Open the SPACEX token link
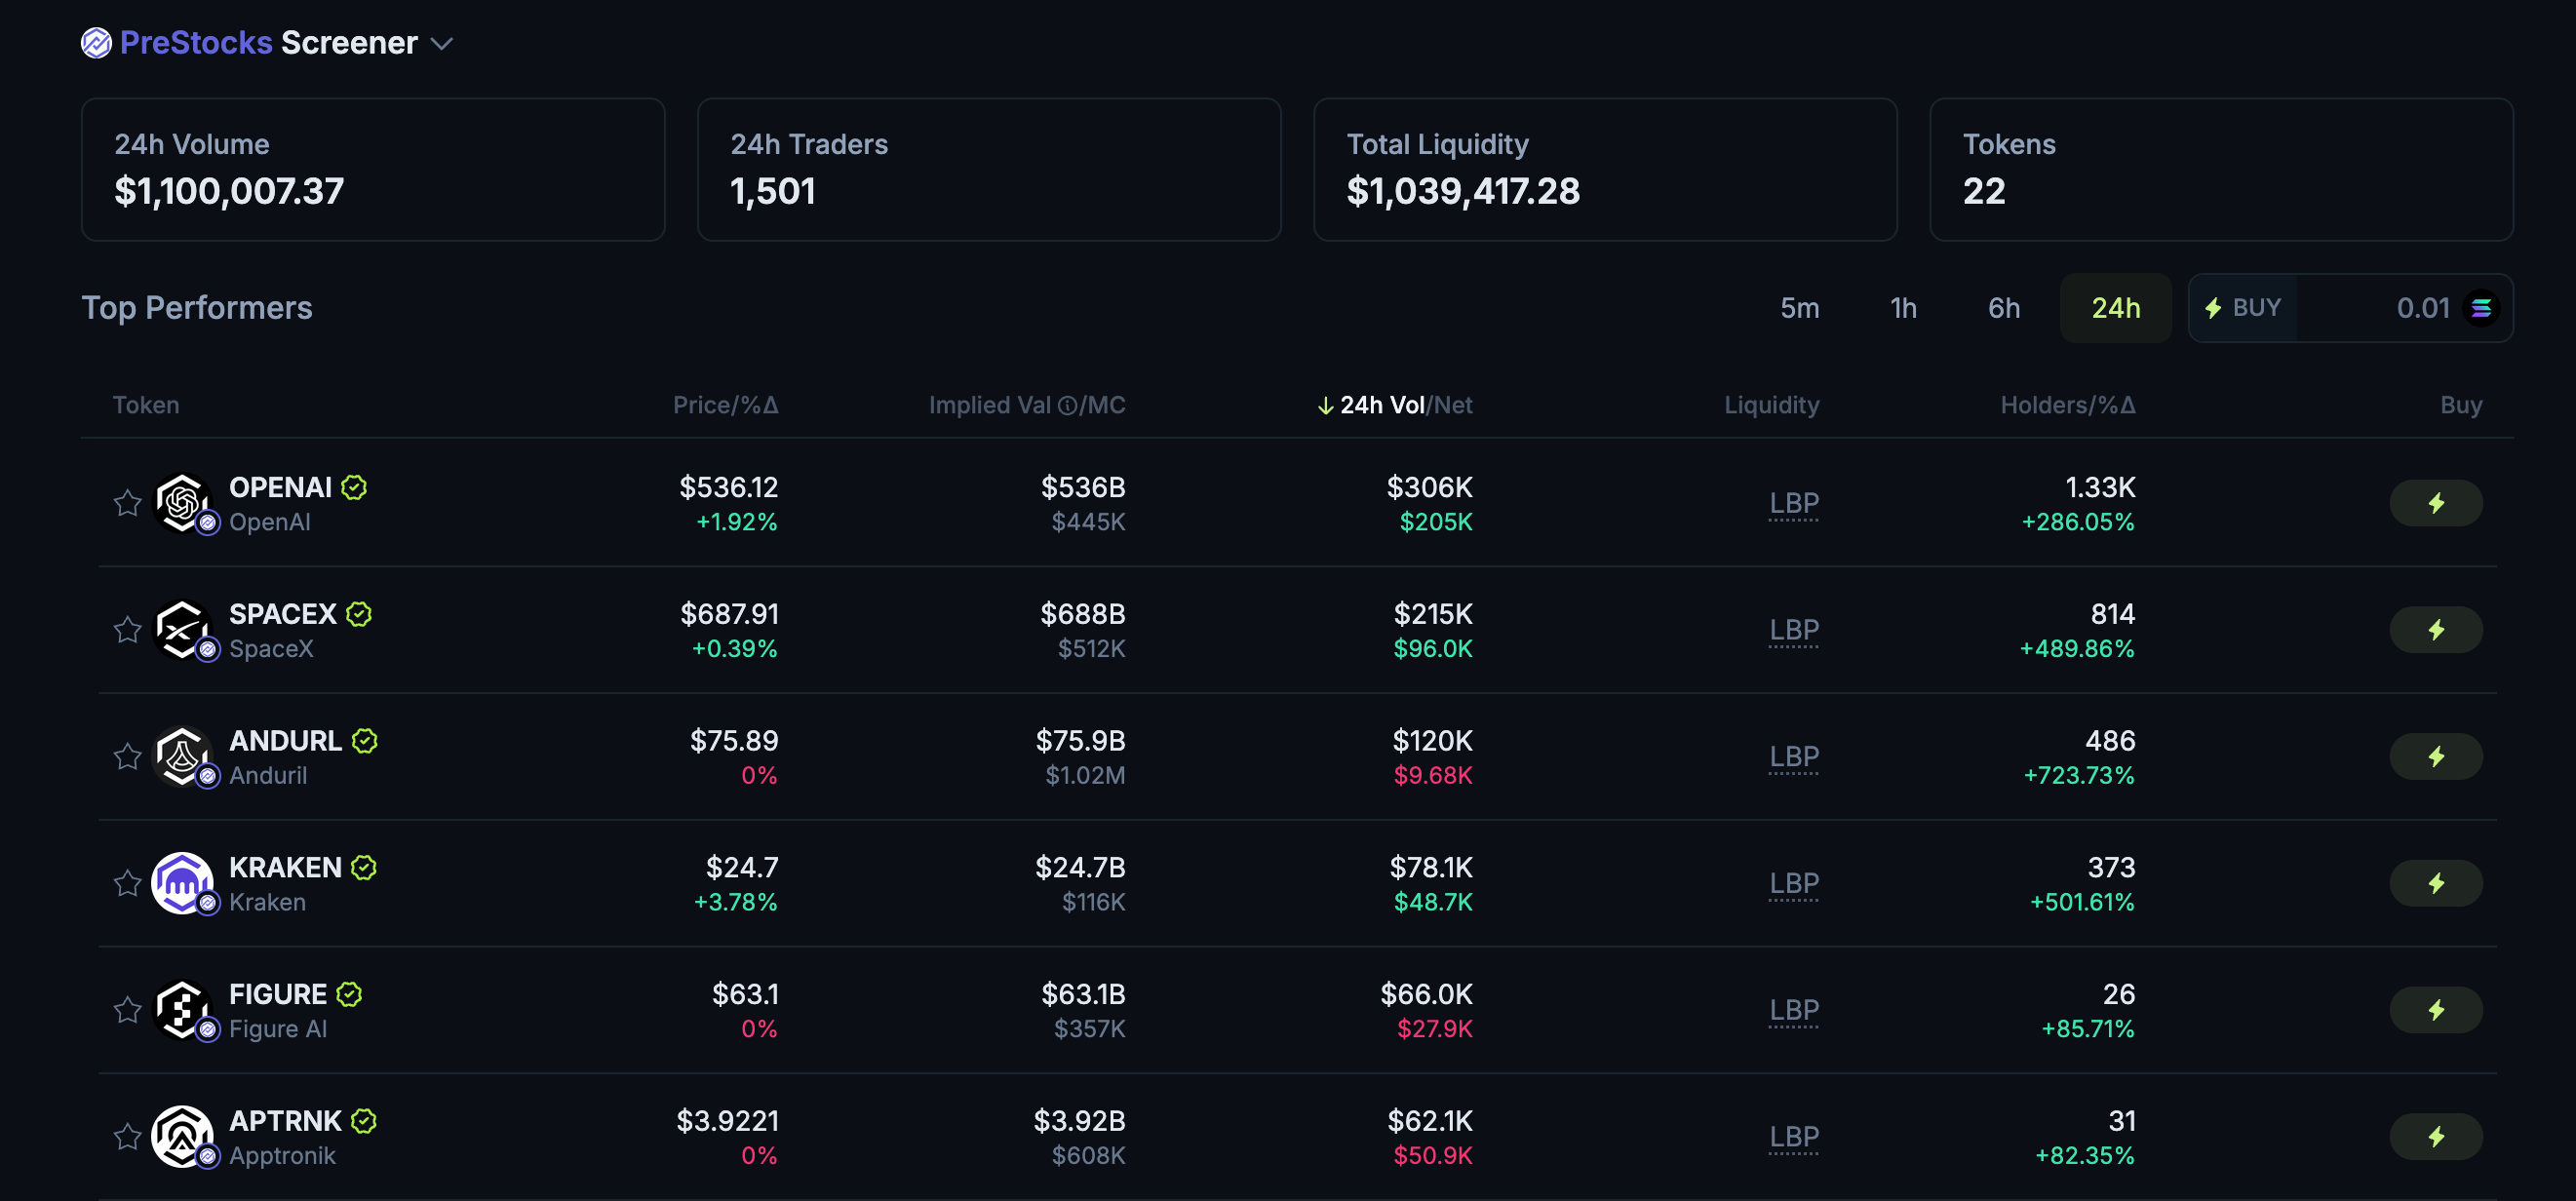The height and width of the screenshot is (1201, 2576). 282,613
